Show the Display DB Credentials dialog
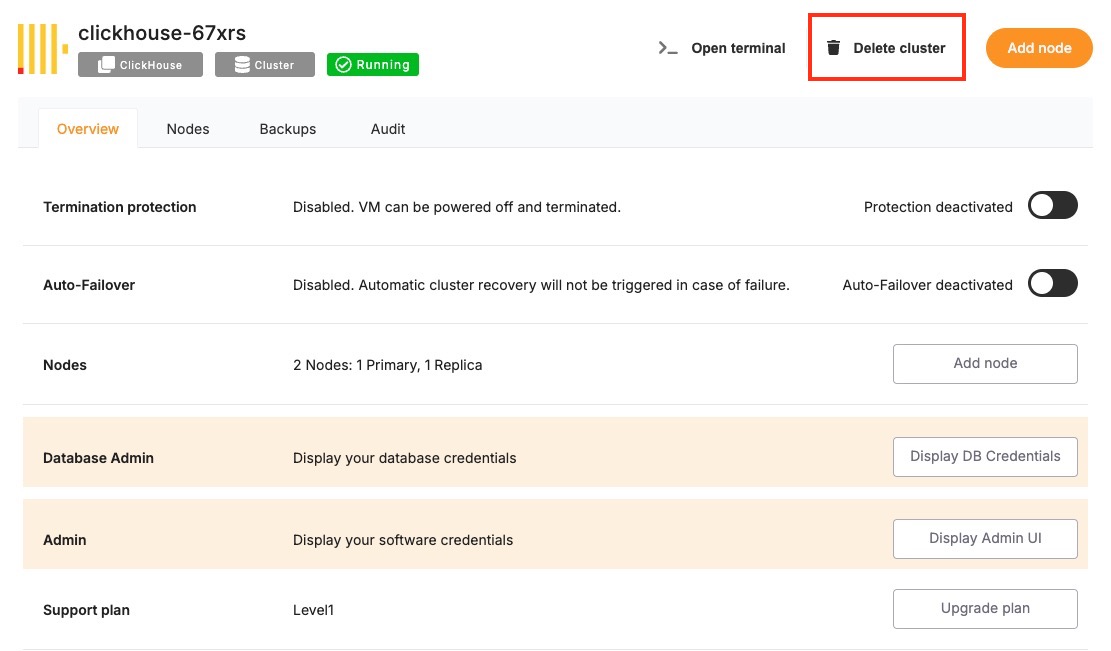 (x=985, y=457)
